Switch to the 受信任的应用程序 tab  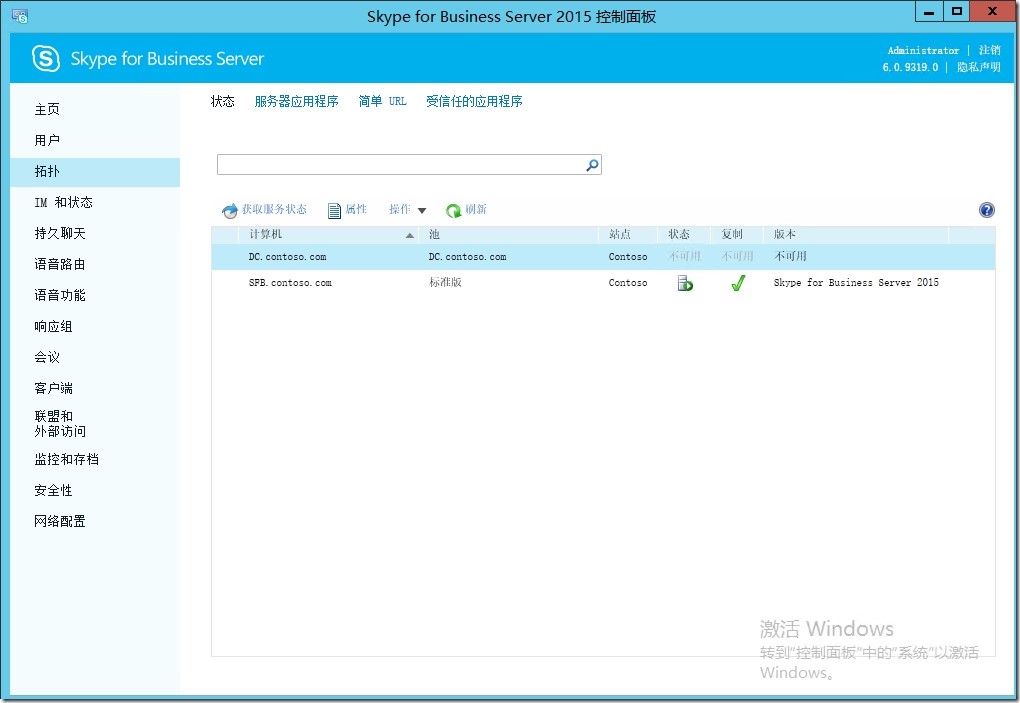474,101
